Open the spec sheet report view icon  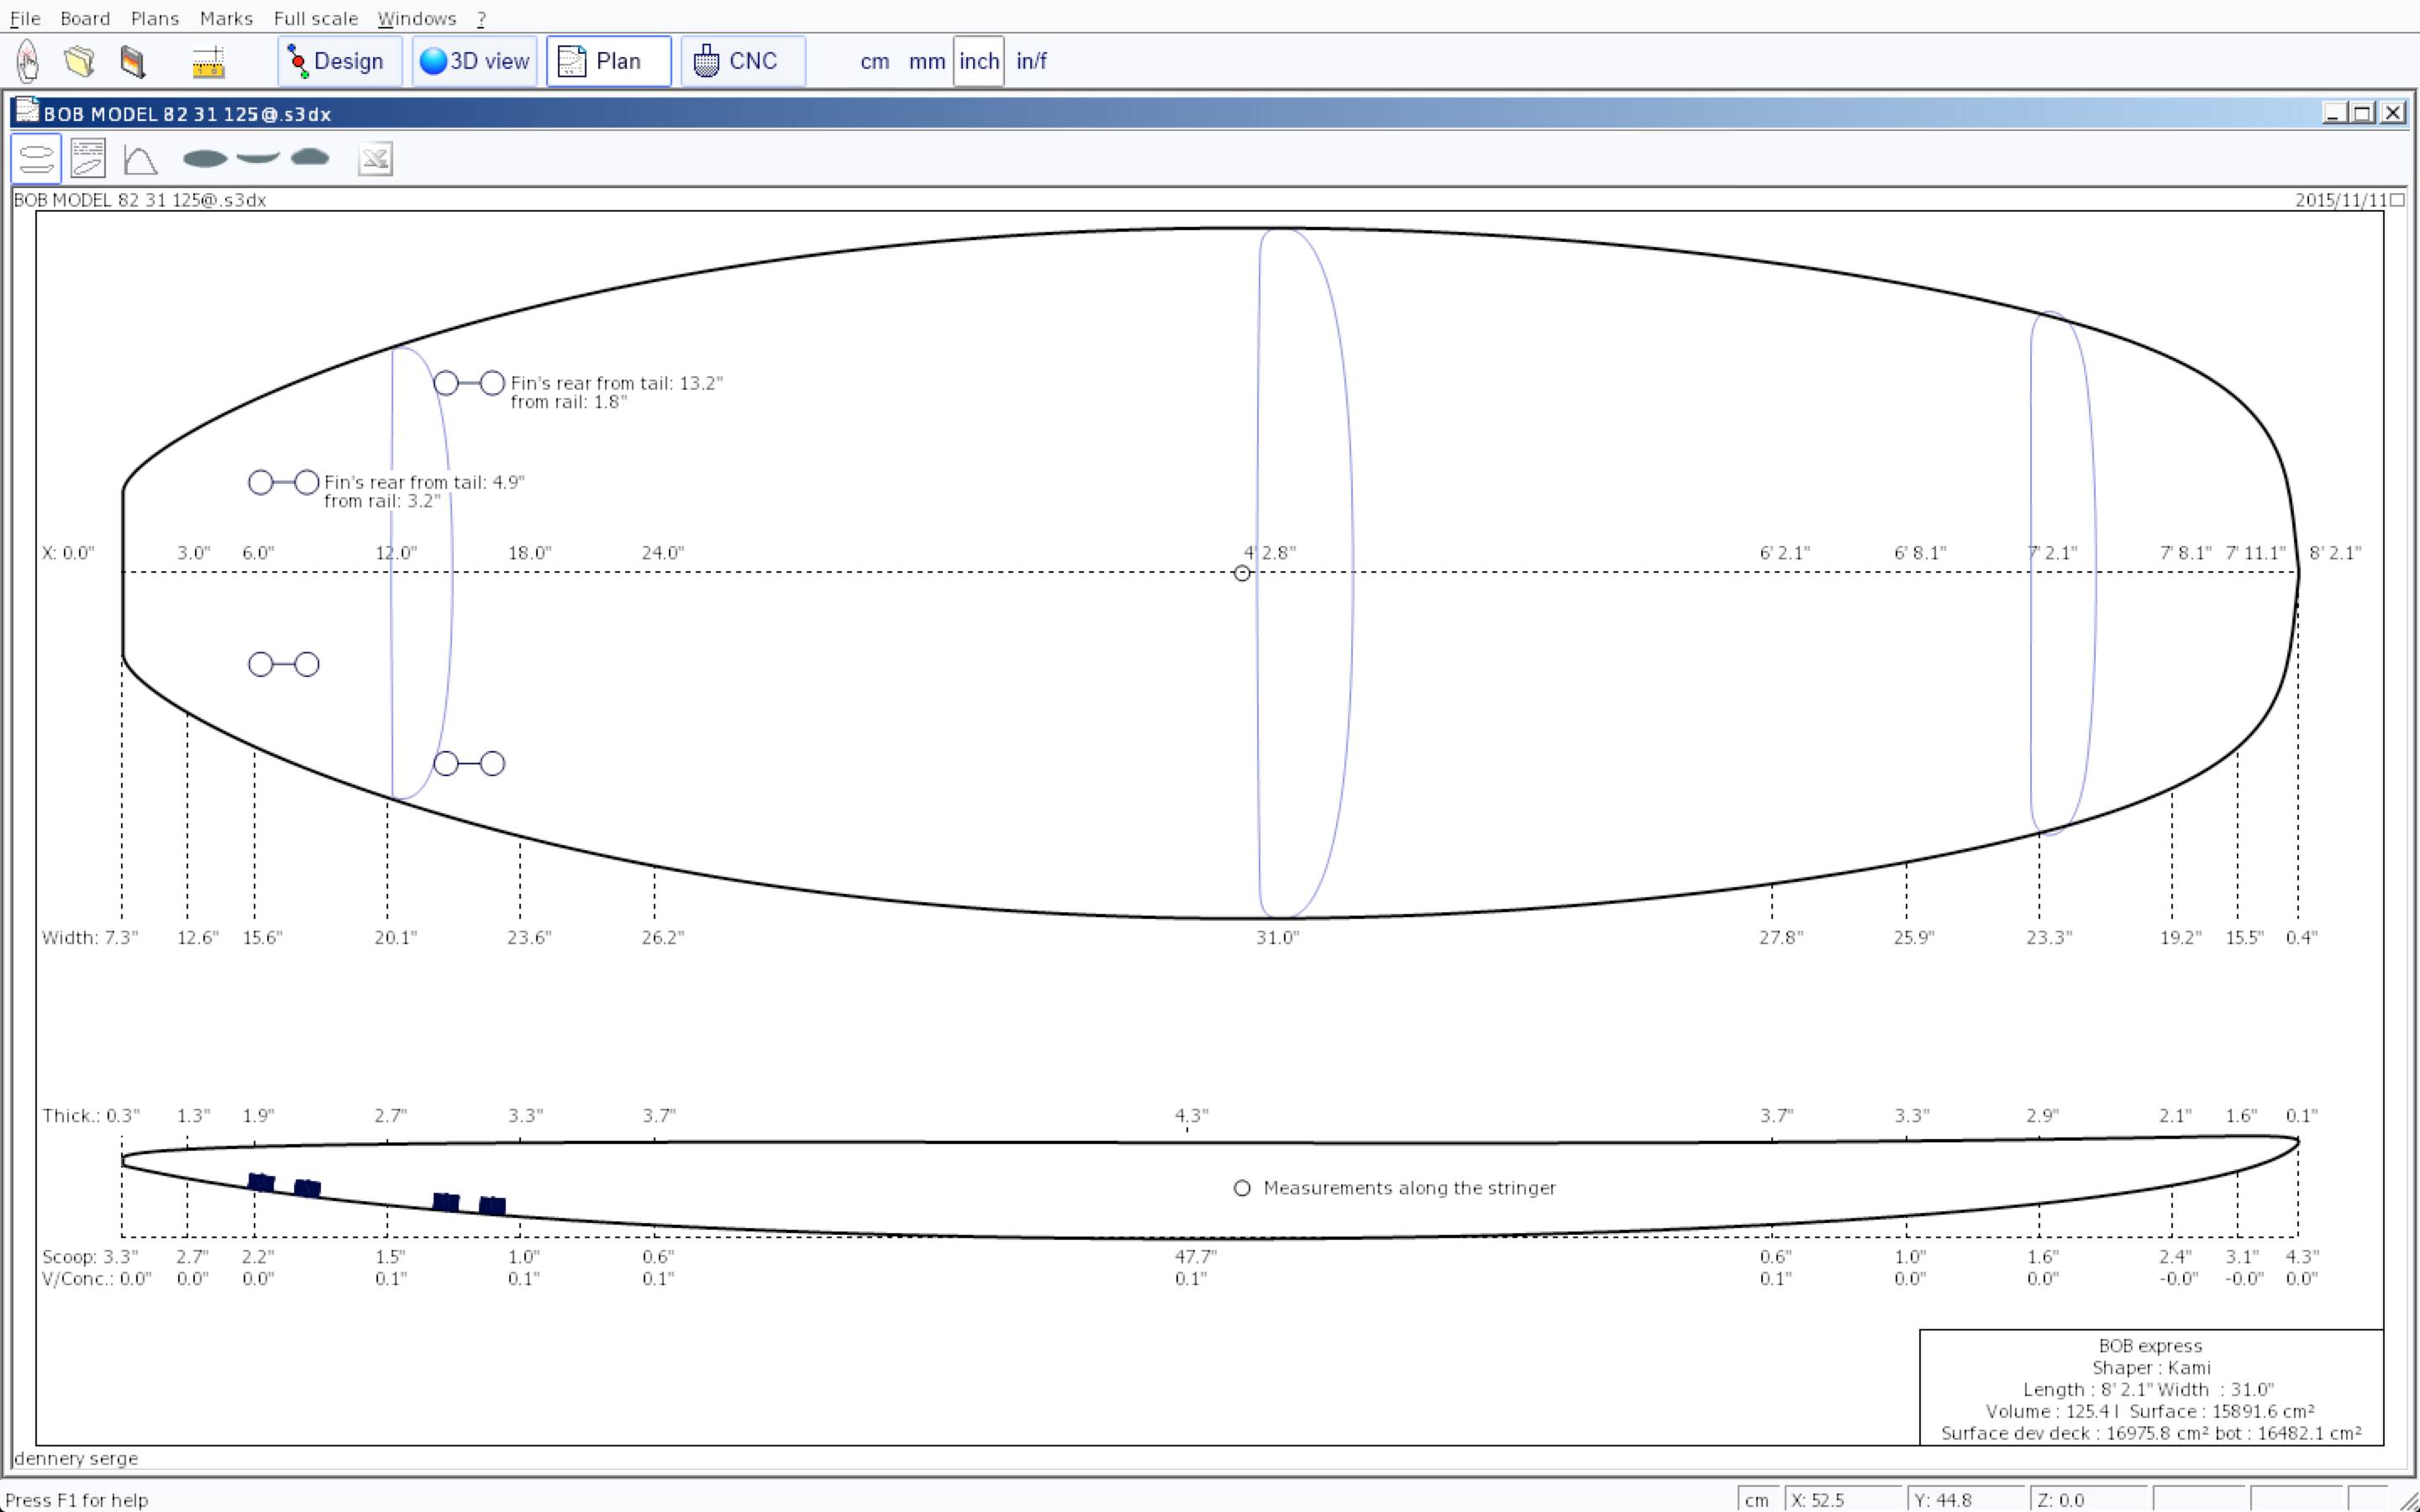click(x=88, y=158)
